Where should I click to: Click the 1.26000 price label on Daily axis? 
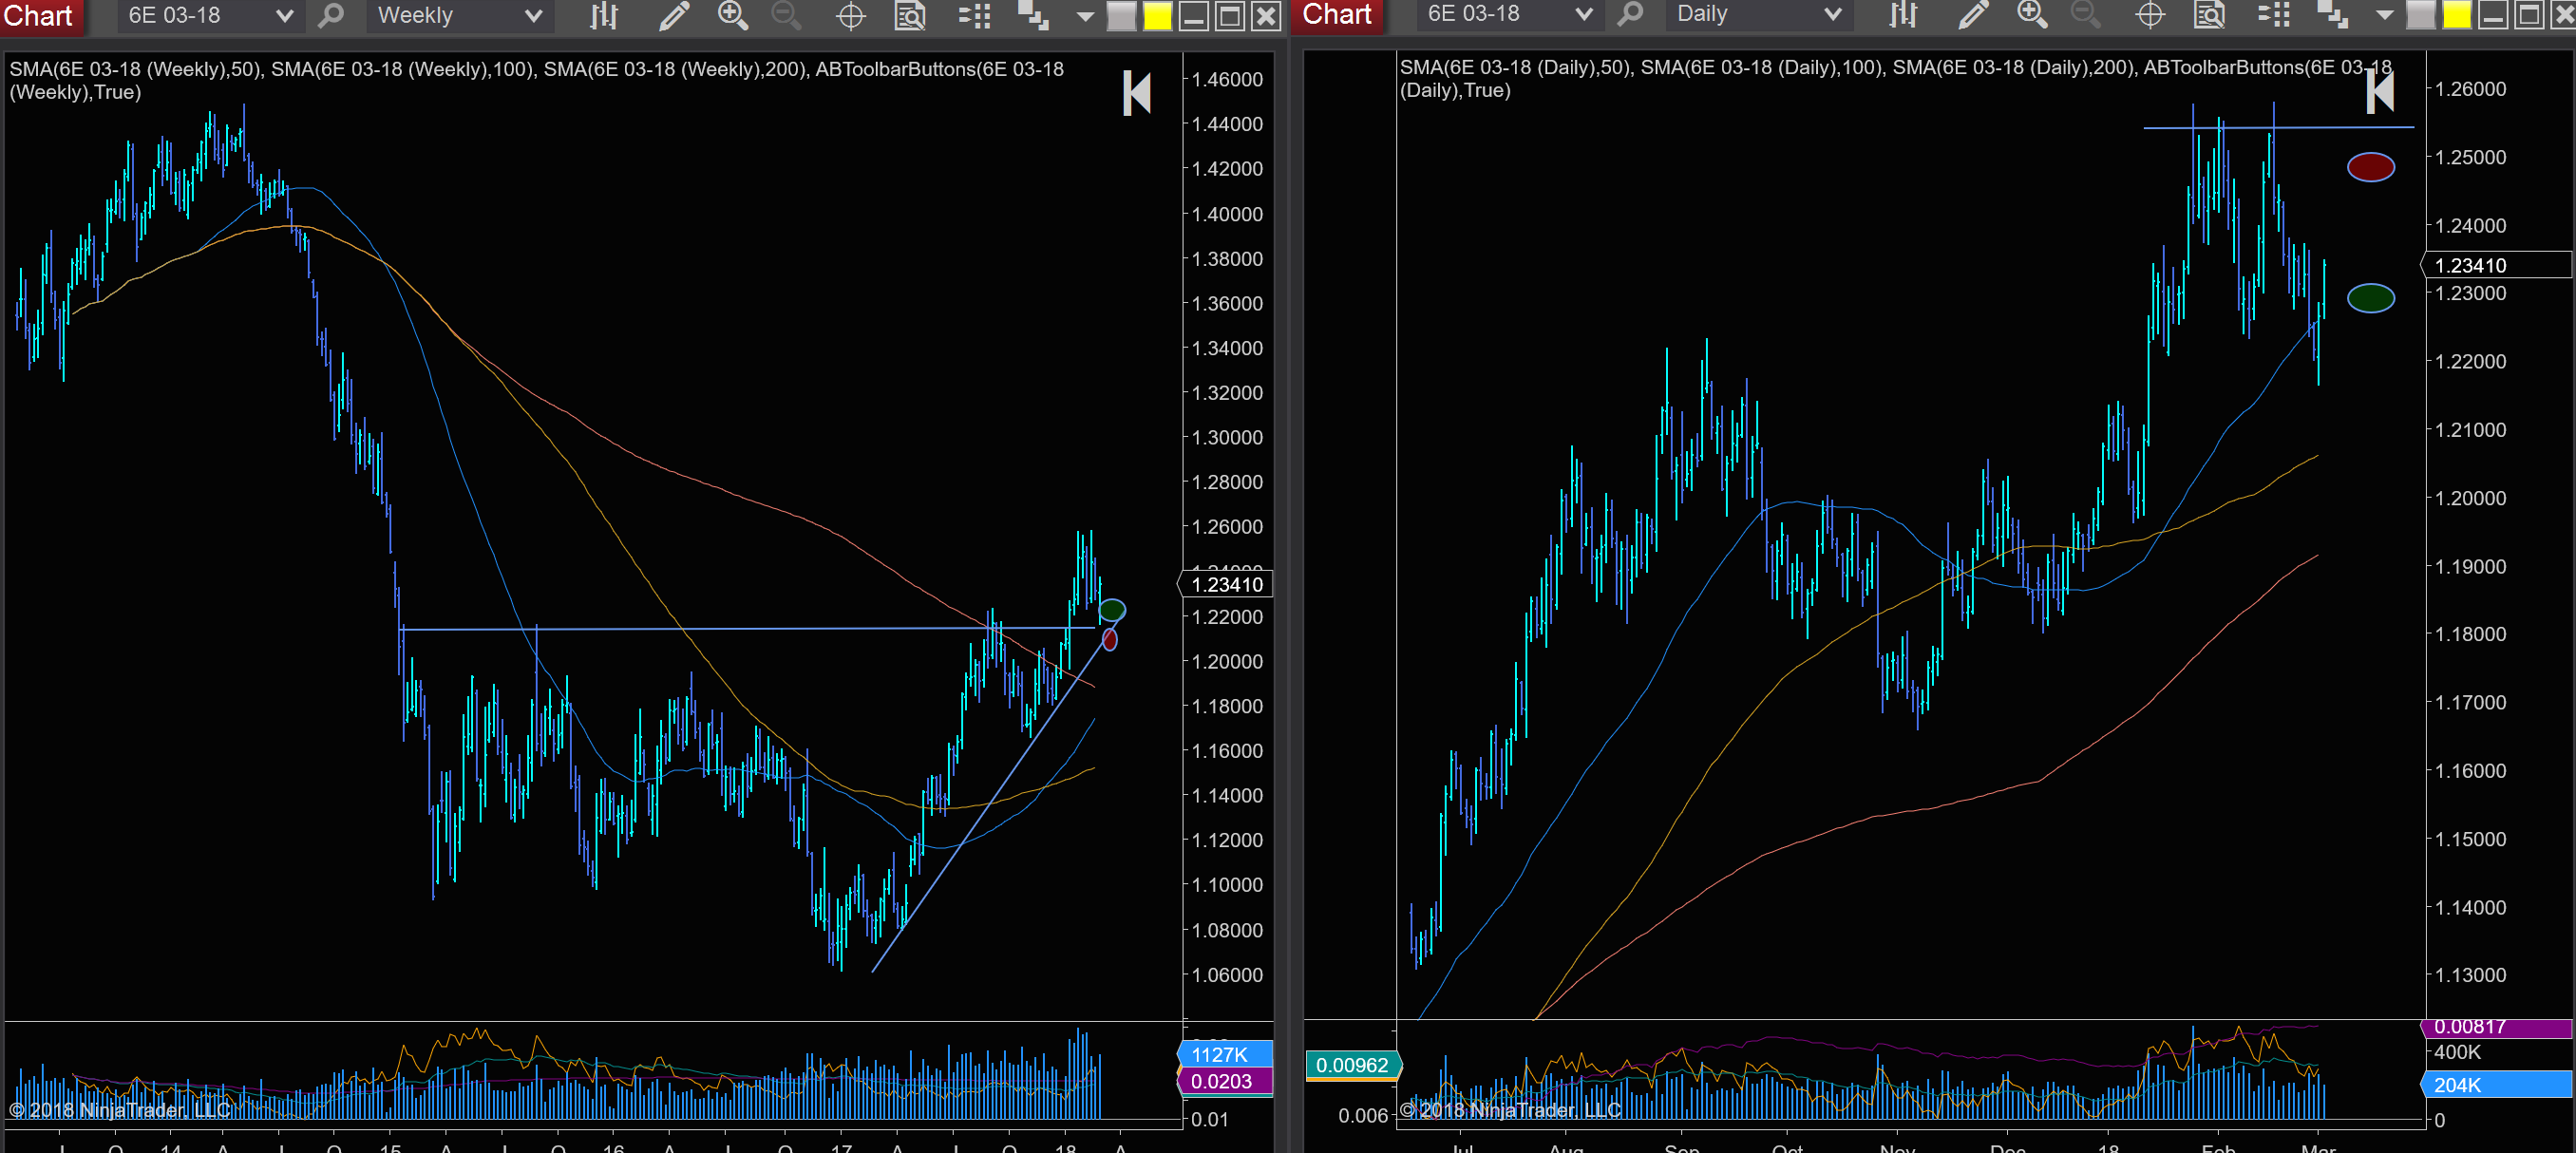tap(2470, 88)
